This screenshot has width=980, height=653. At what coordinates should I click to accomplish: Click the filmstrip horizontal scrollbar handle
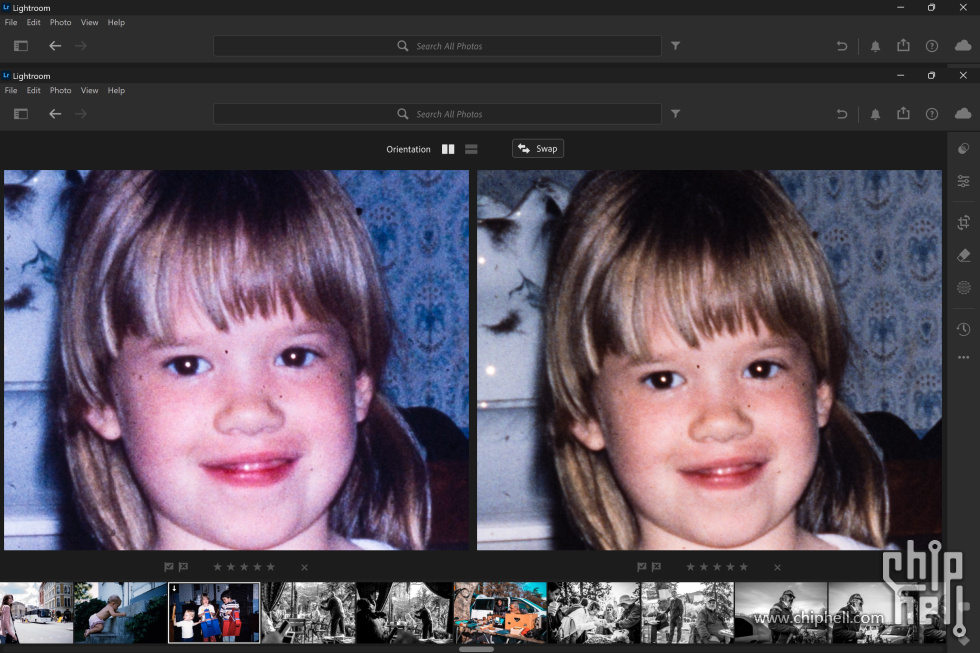coord(476,649)
